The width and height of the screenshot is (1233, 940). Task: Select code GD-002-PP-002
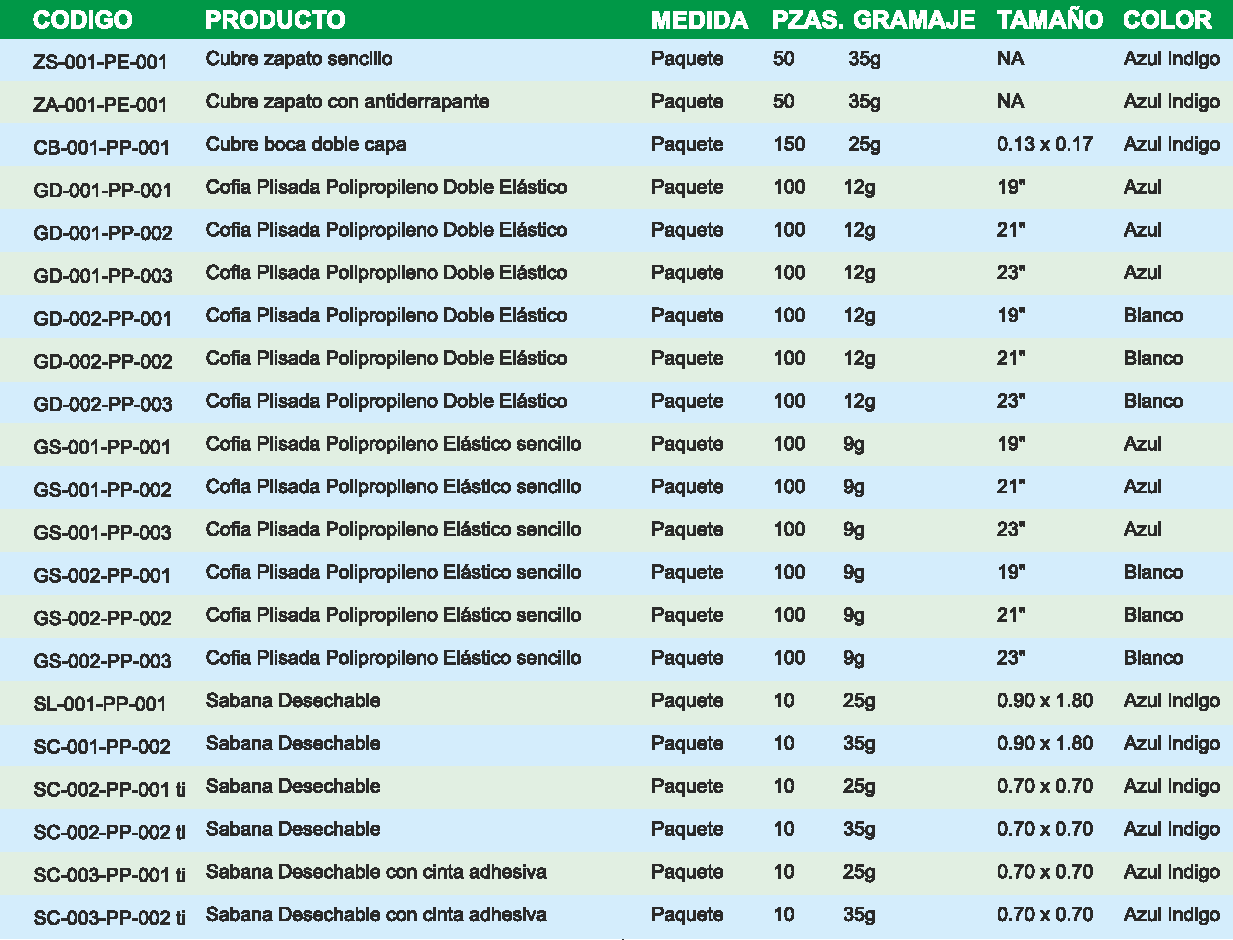(102, 362)
